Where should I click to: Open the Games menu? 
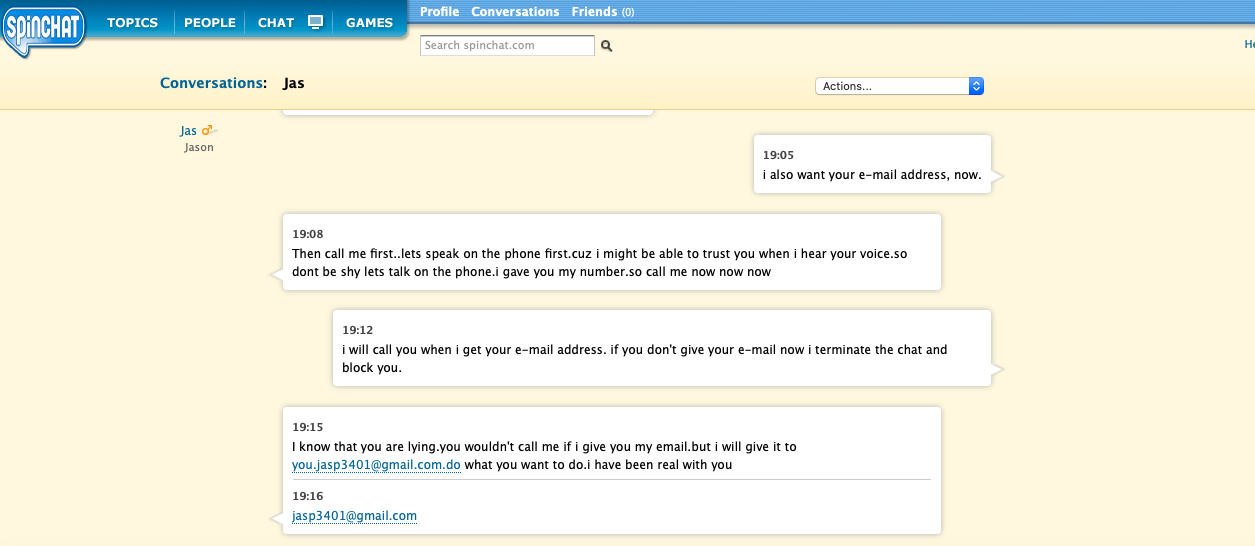click(369, 22)
